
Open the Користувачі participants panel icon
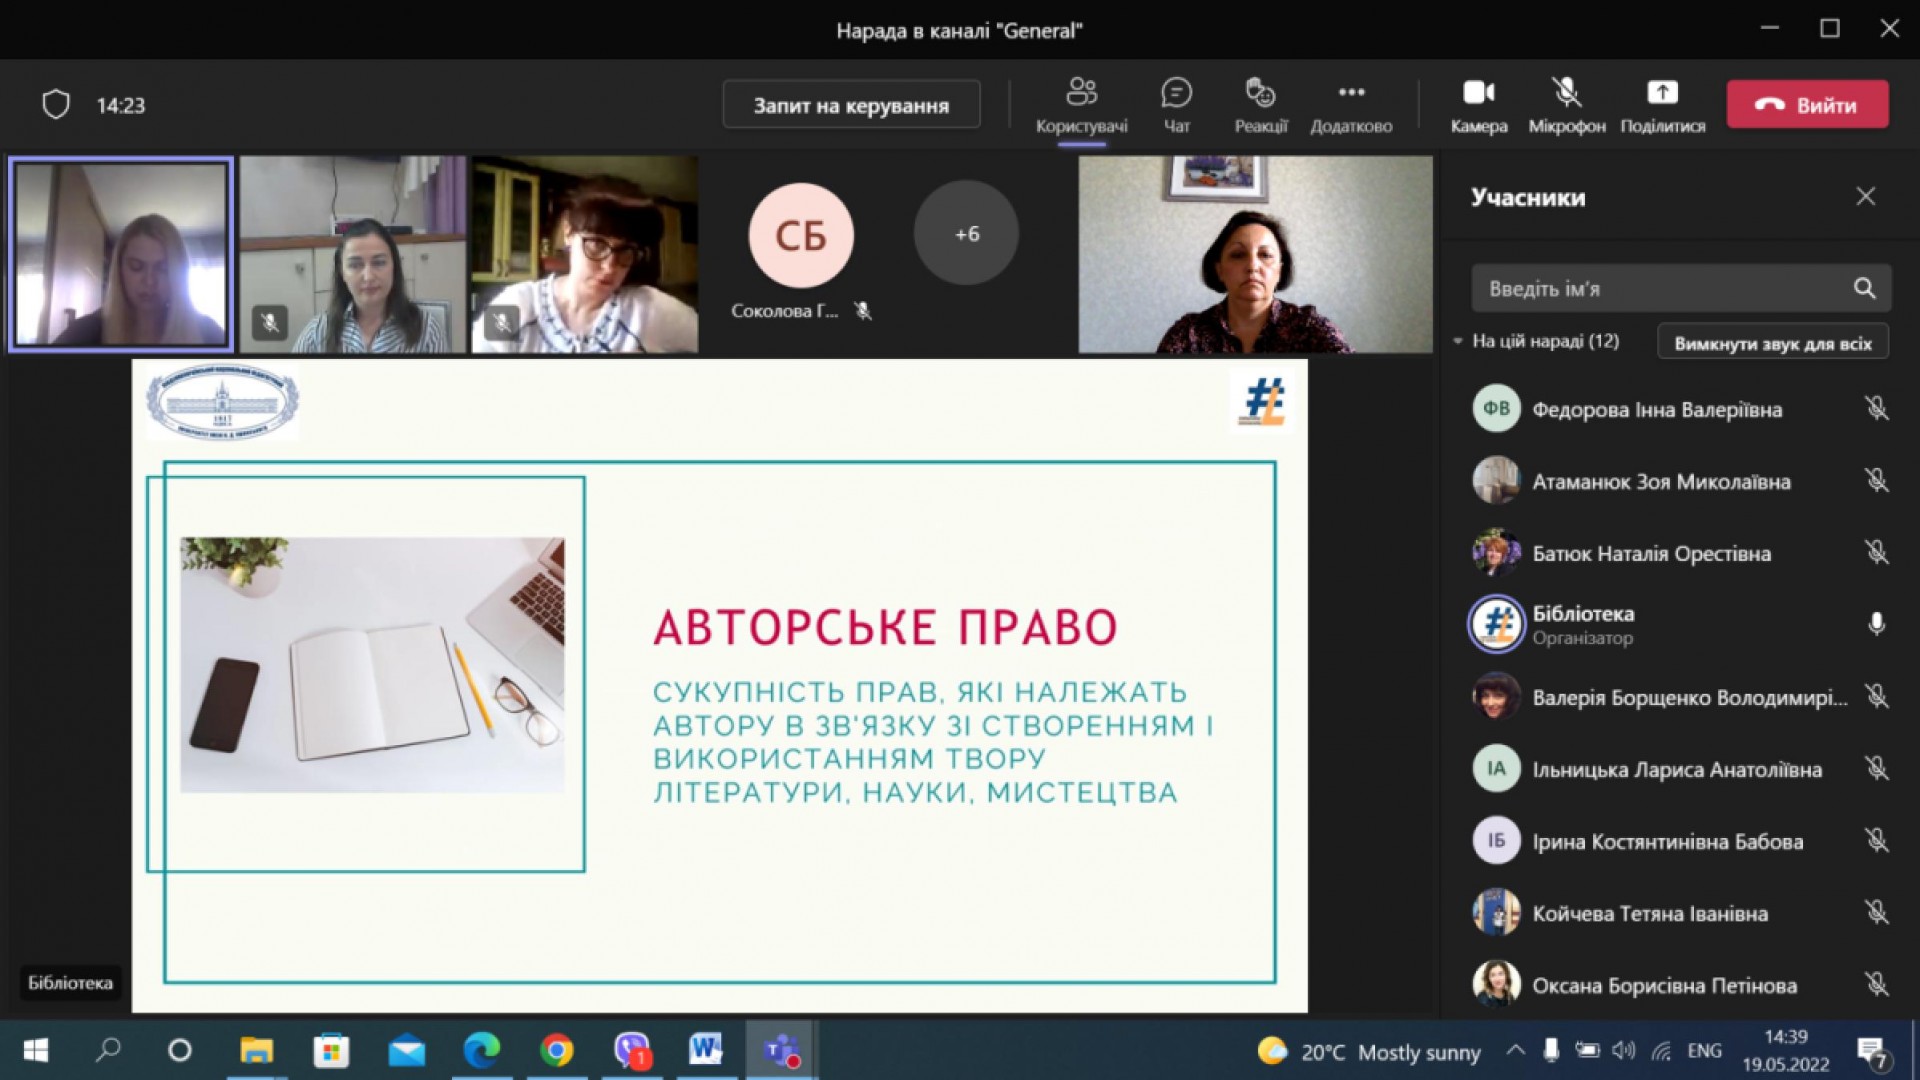(x=1081, y=104)
